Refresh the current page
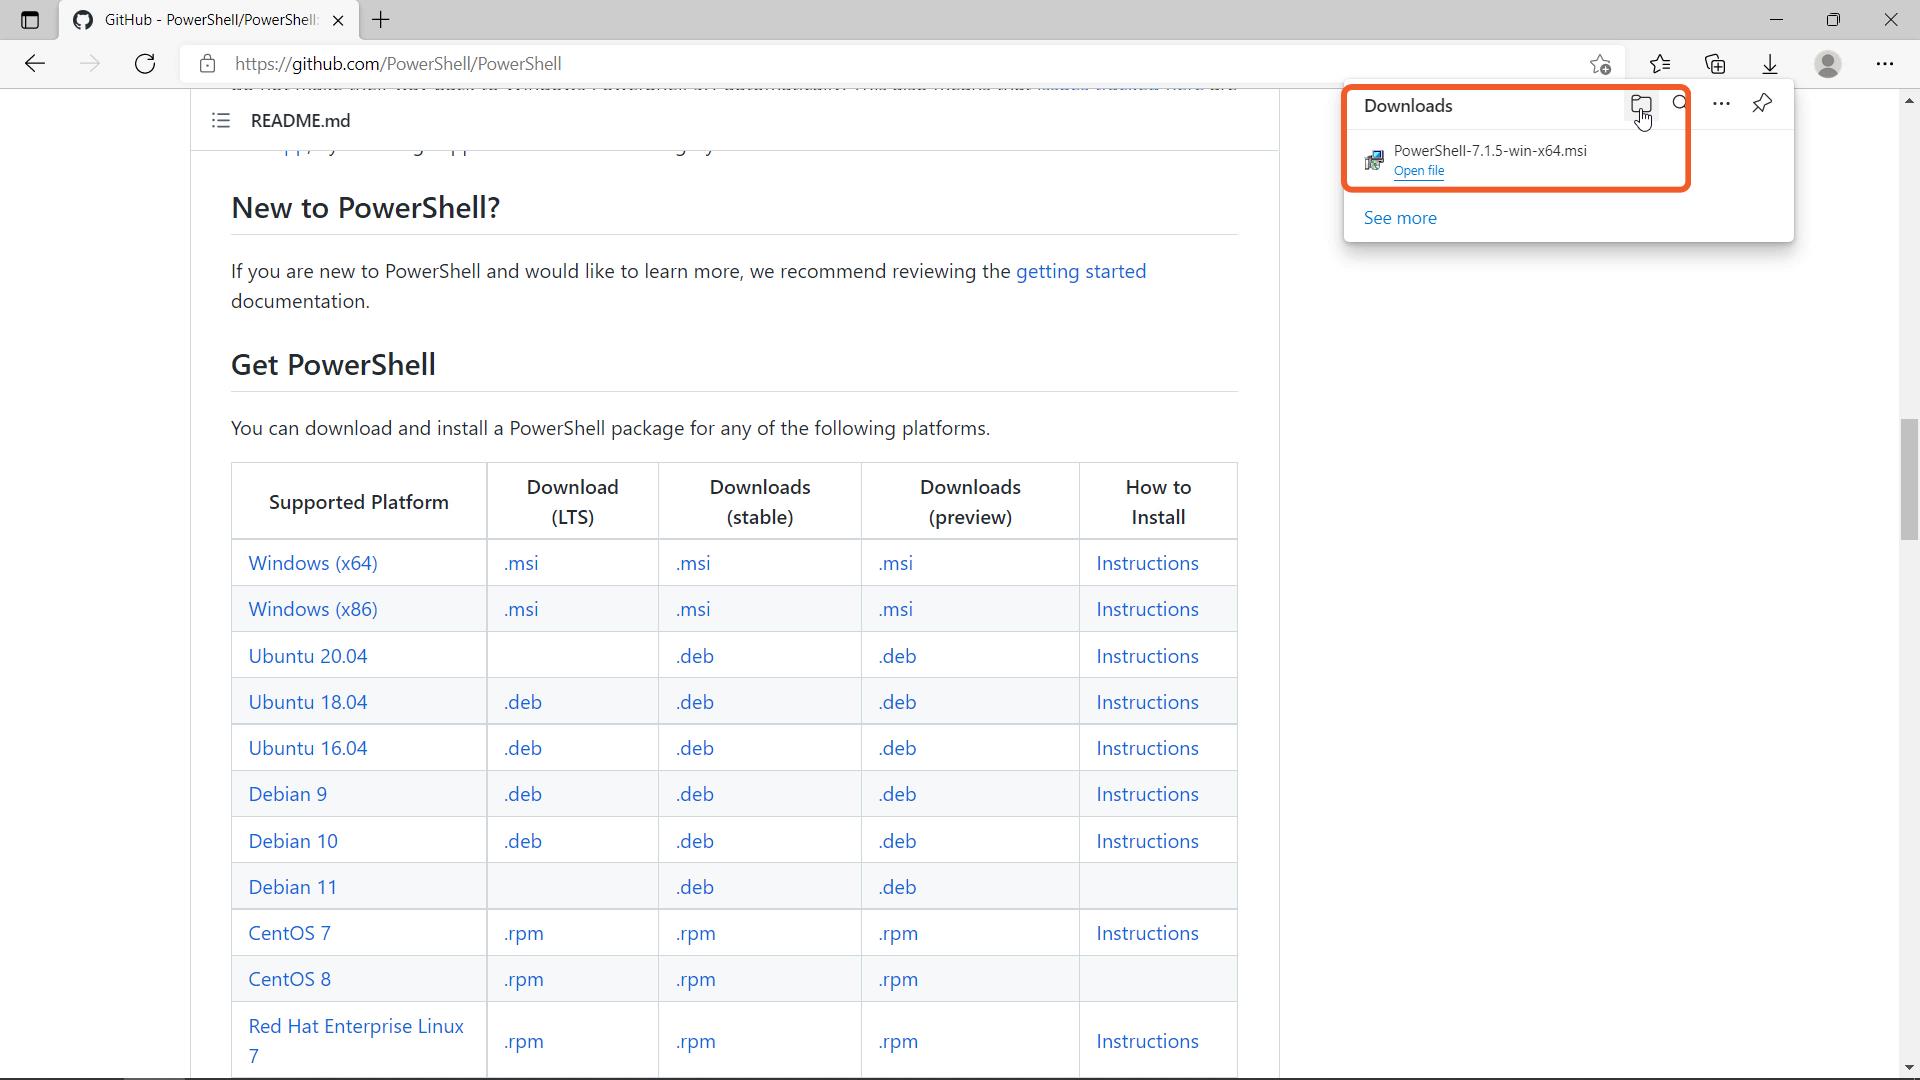Screen dimensions: 1920x1080 pos(145,64)
